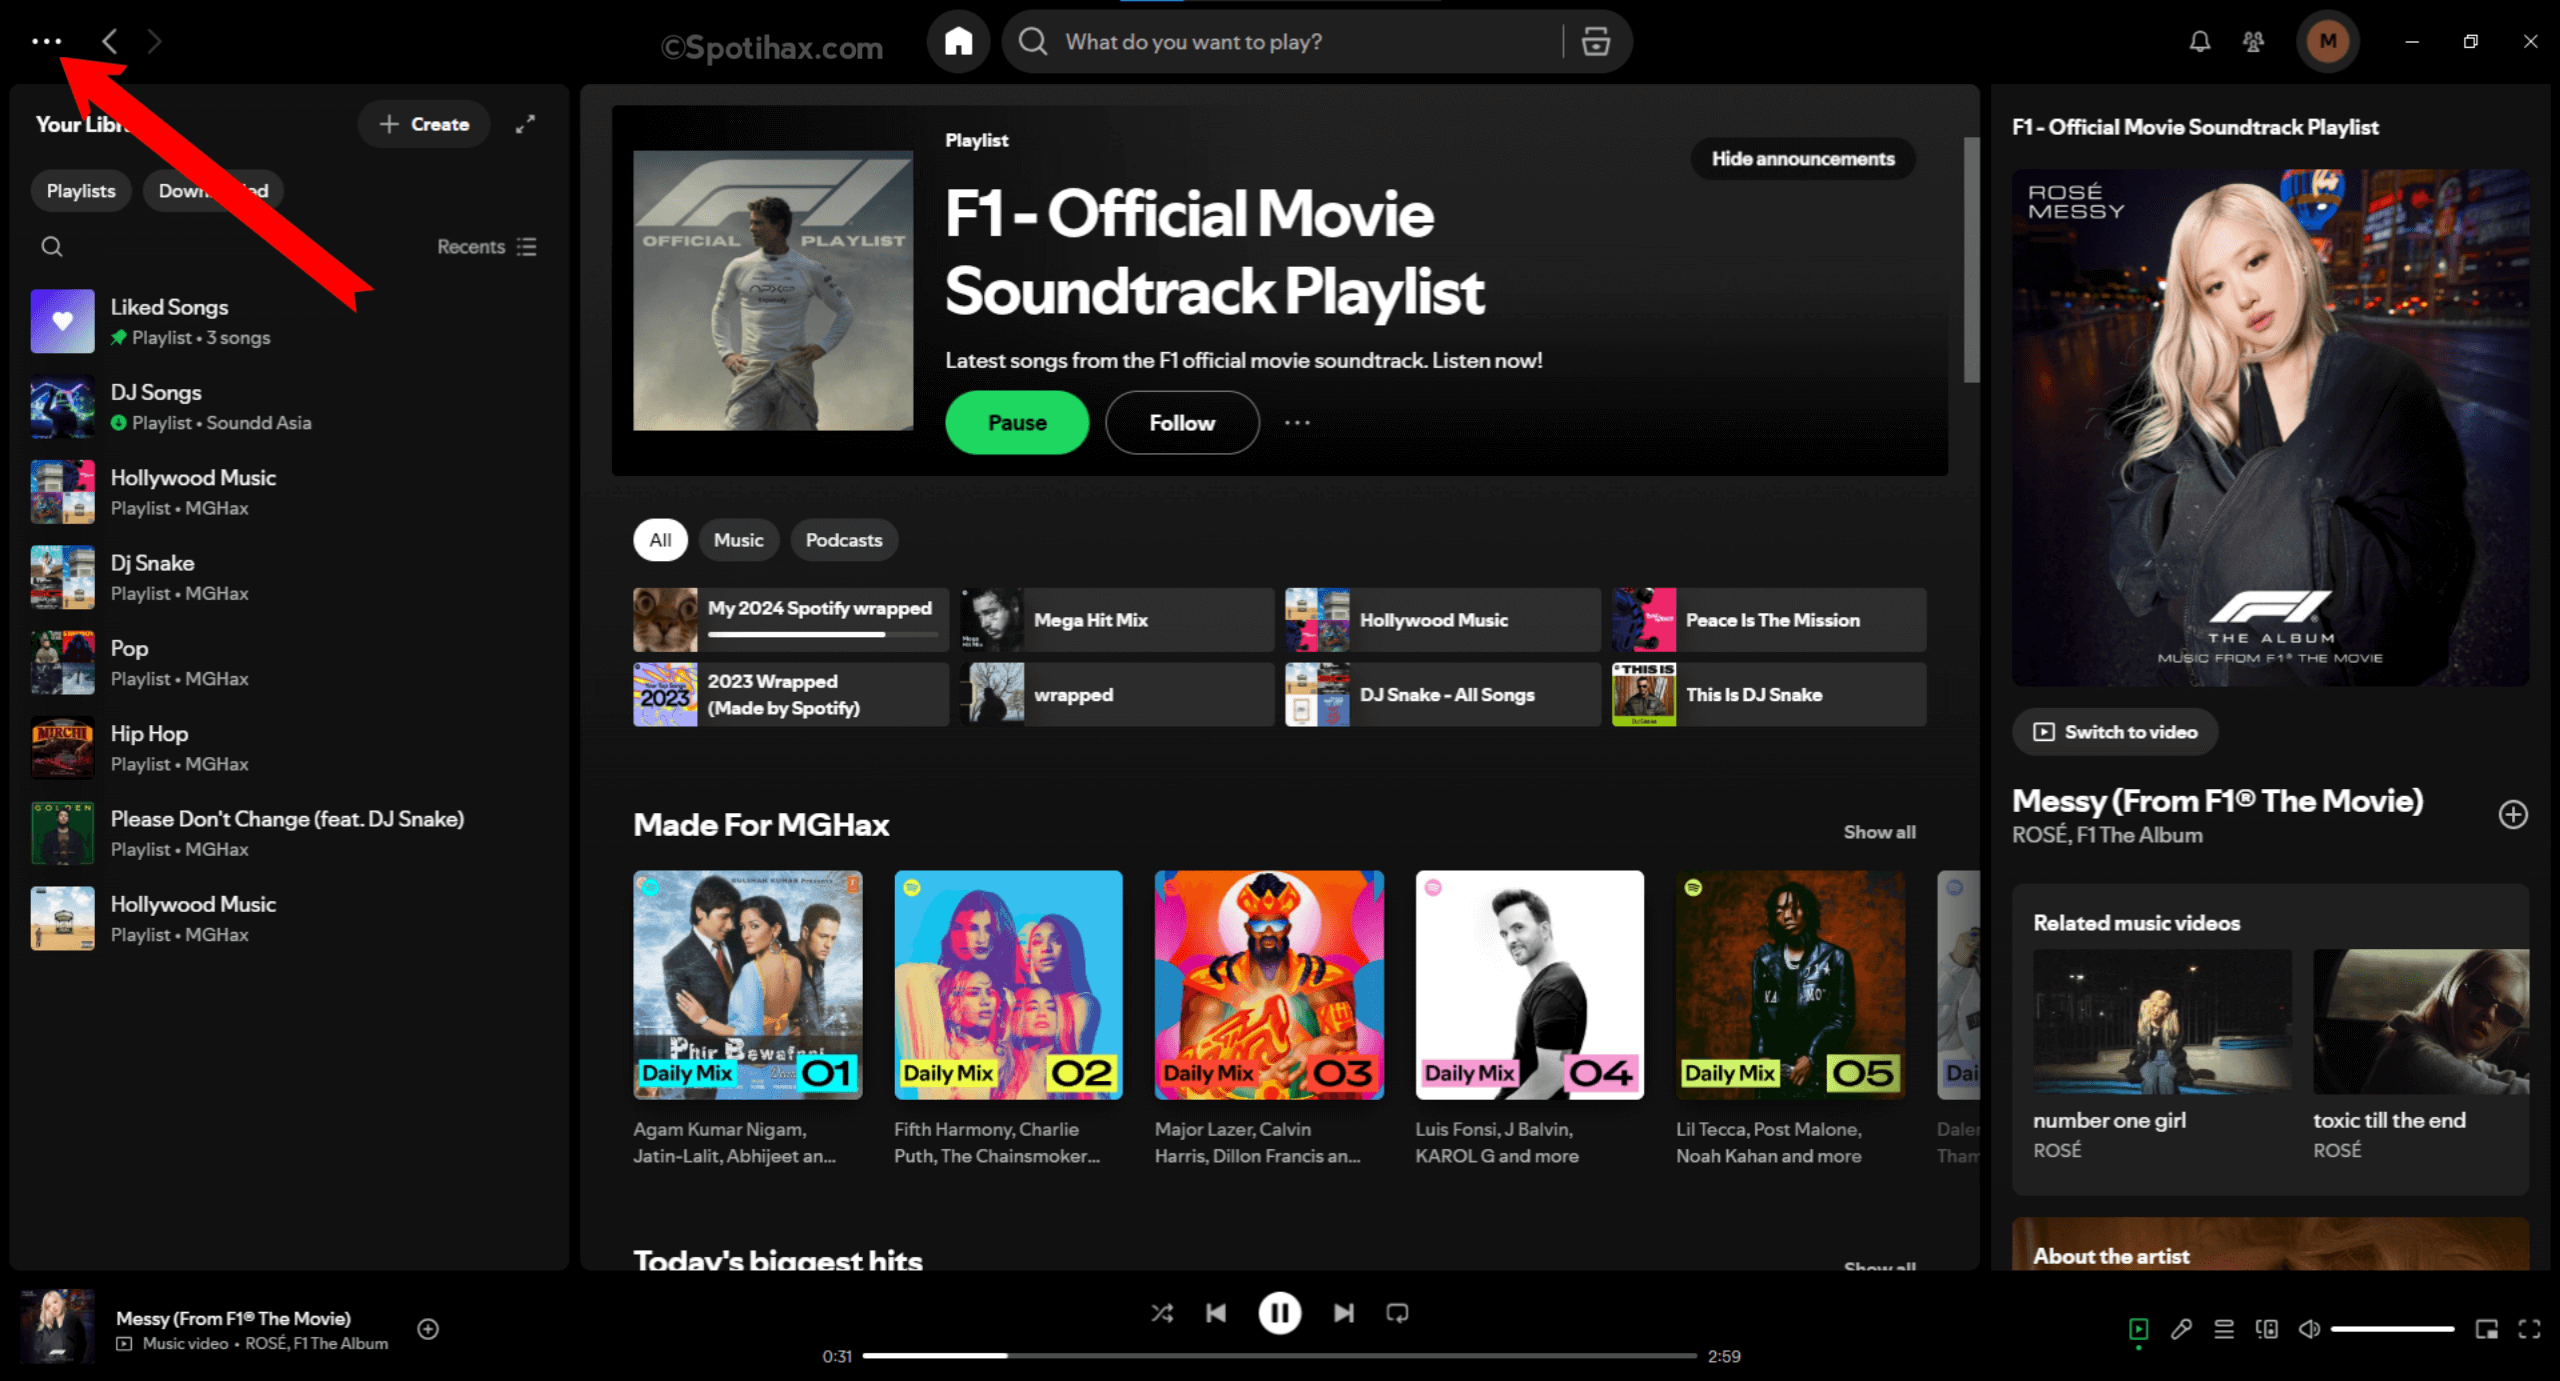Open DJ Songs playlist by Soundd Asia
Image resolution: width=2560 pixels, height=1381 pixels.
click(x=290, y=407)
